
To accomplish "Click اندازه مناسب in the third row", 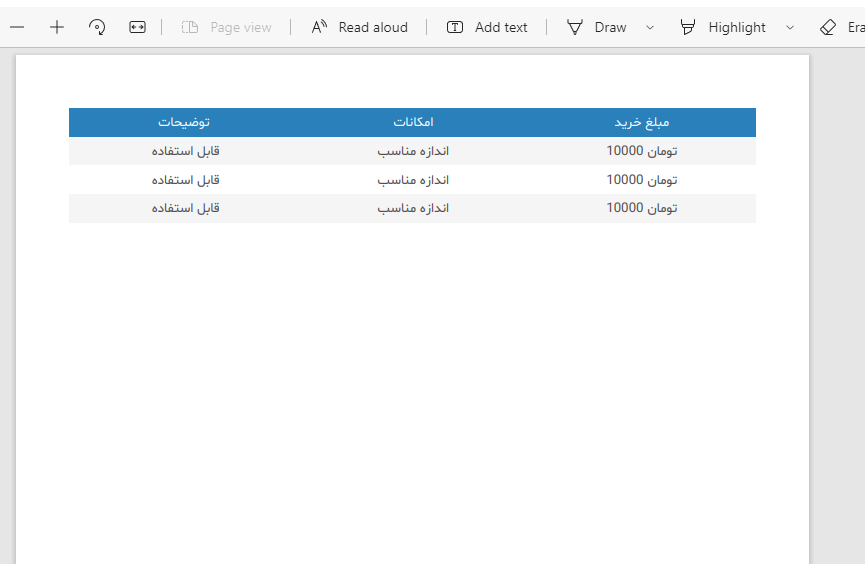I will tap(413, 208).
